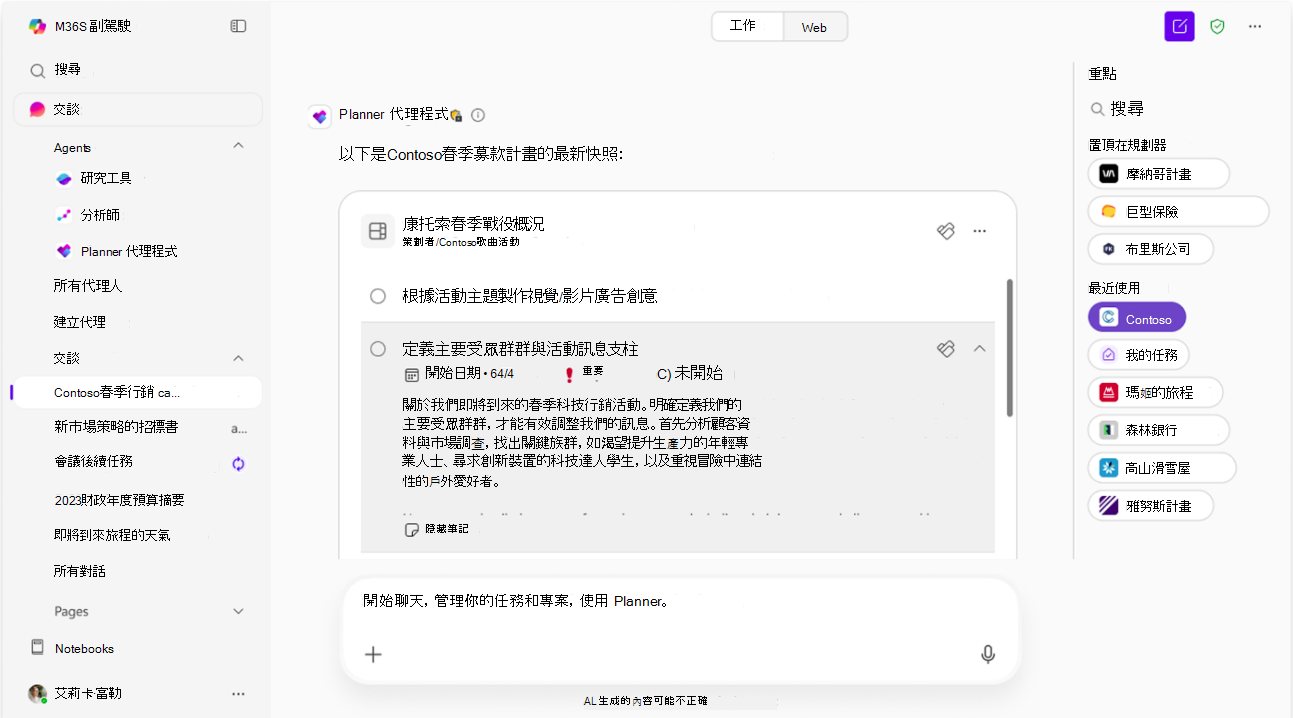The image size is (1293, 718).
Task: Click the board icon beside 康托索春季戰役概況
Action: pos(377,231)
